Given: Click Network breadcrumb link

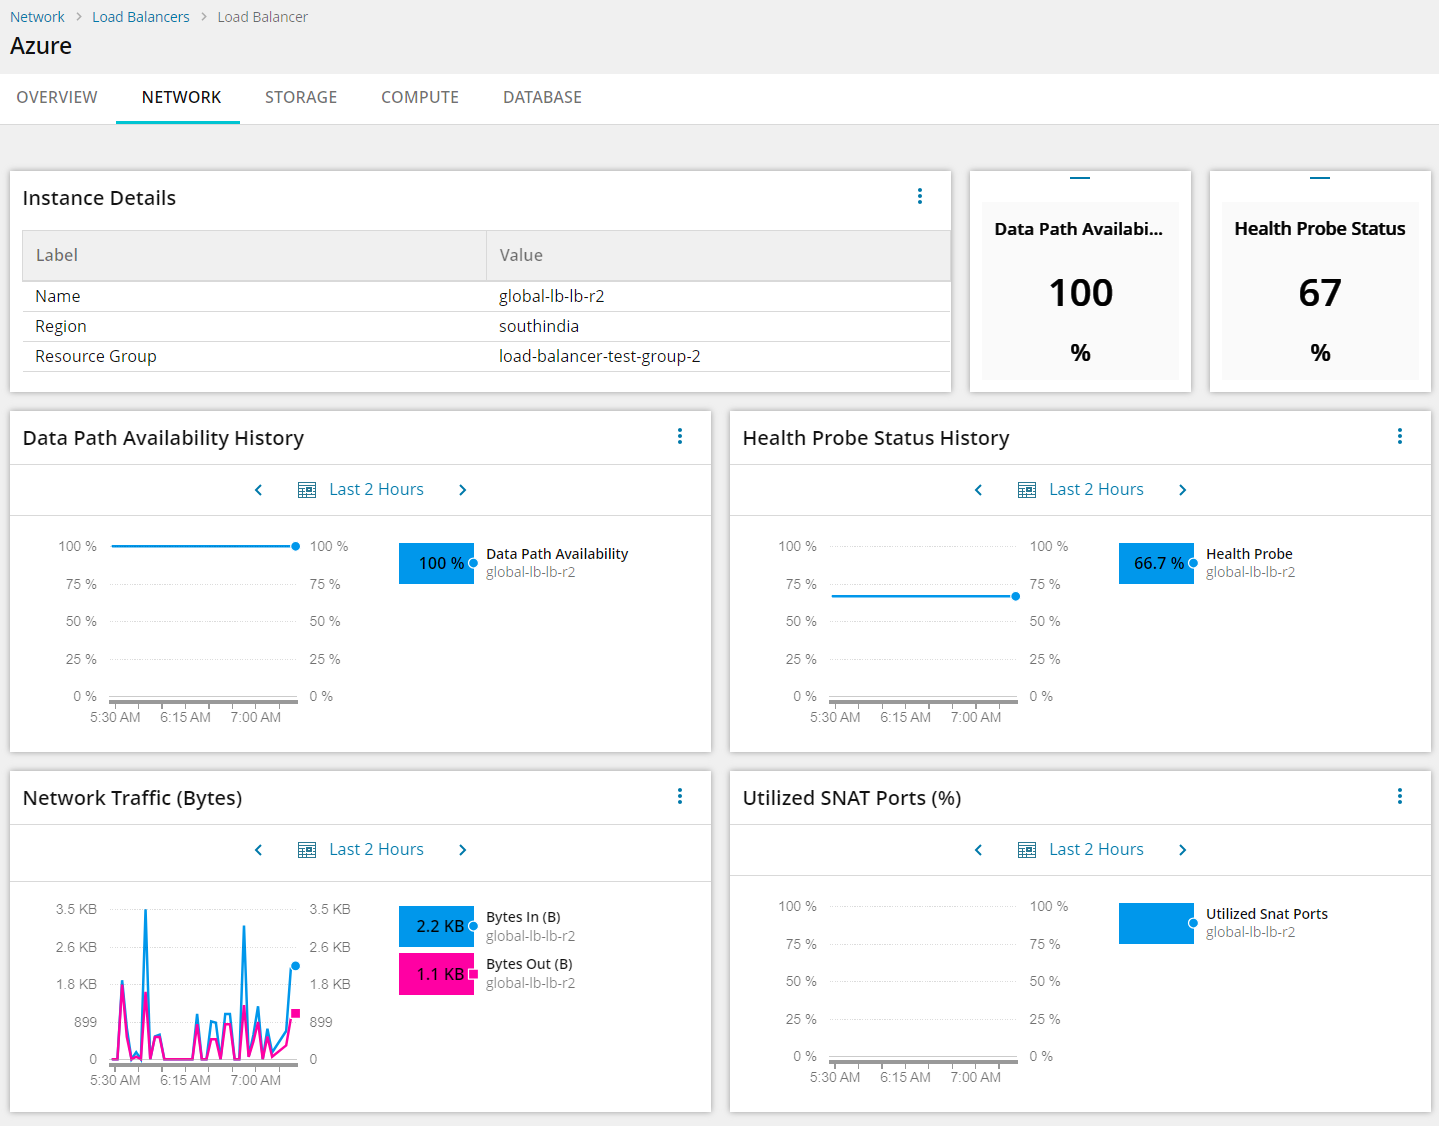Looking at the screenshot, I should tap(37, 17).
